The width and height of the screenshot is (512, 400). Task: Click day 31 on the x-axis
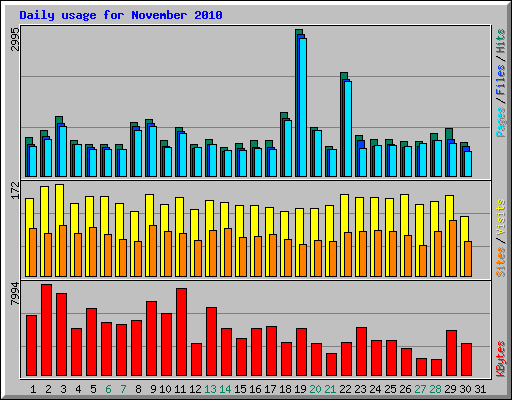(480, 389)
